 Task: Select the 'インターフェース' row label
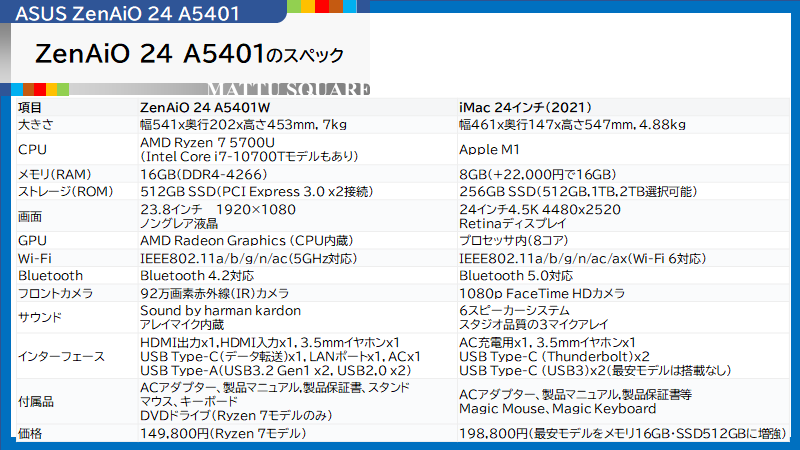[x=61, y=357]
